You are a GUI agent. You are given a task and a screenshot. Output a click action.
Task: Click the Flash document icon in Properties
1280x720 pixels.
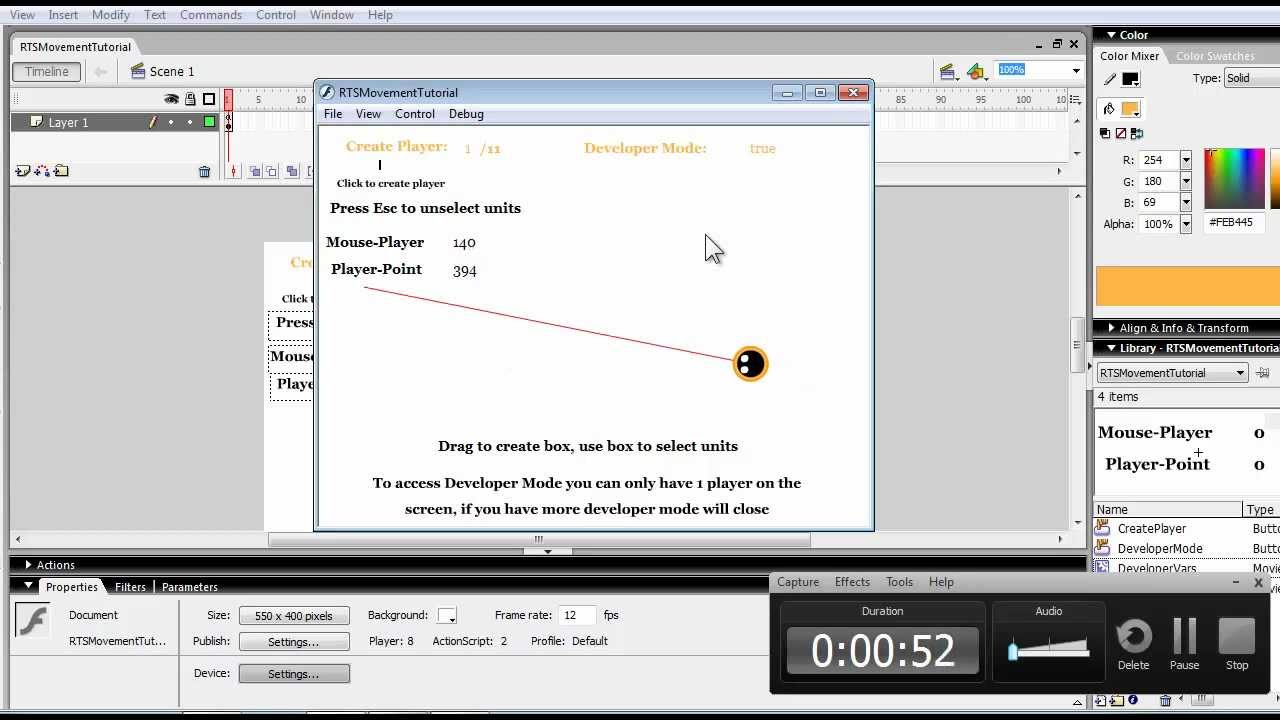click(x=33, y=621)
